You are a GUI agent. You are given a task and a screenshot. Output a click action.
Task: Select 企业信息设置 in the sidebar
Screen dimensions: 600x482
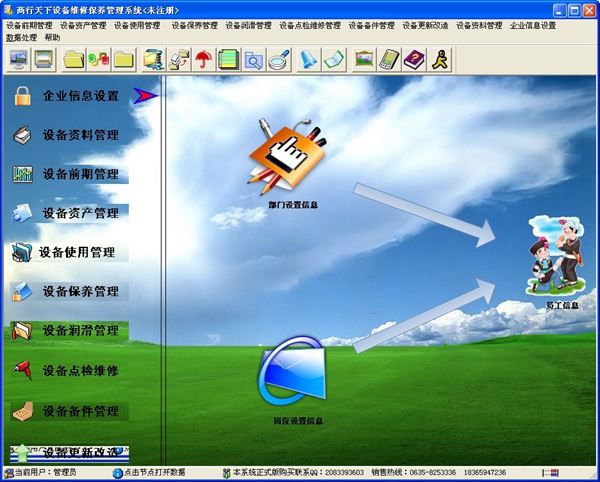81,96
